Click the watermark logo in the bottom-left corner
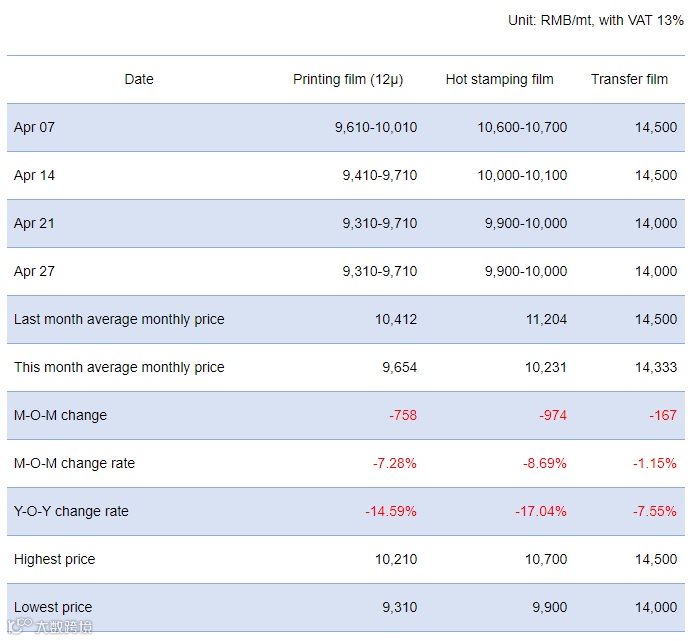Viewport: 700px width, 641px height. 48,627
